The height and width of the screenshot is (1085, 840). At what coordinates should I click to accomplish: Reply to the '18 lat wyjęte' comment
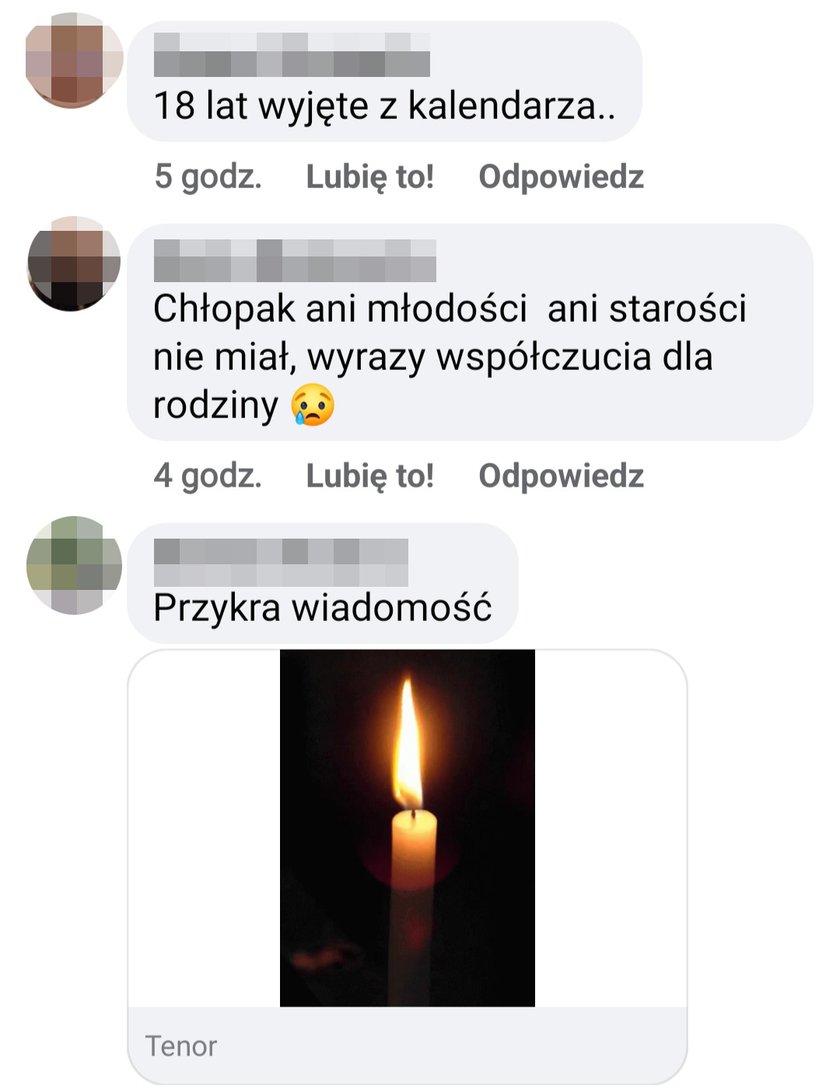click(561, 176)
